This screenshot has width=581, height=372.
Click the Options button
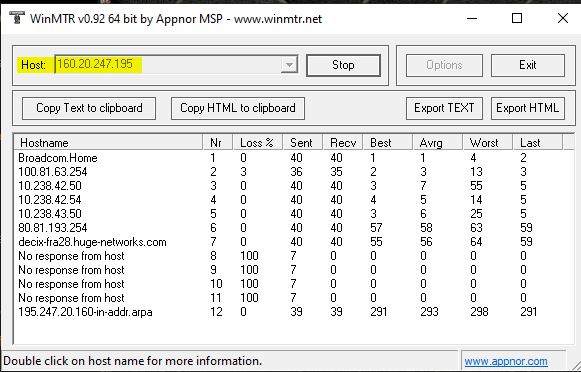(x=444, y=65)
